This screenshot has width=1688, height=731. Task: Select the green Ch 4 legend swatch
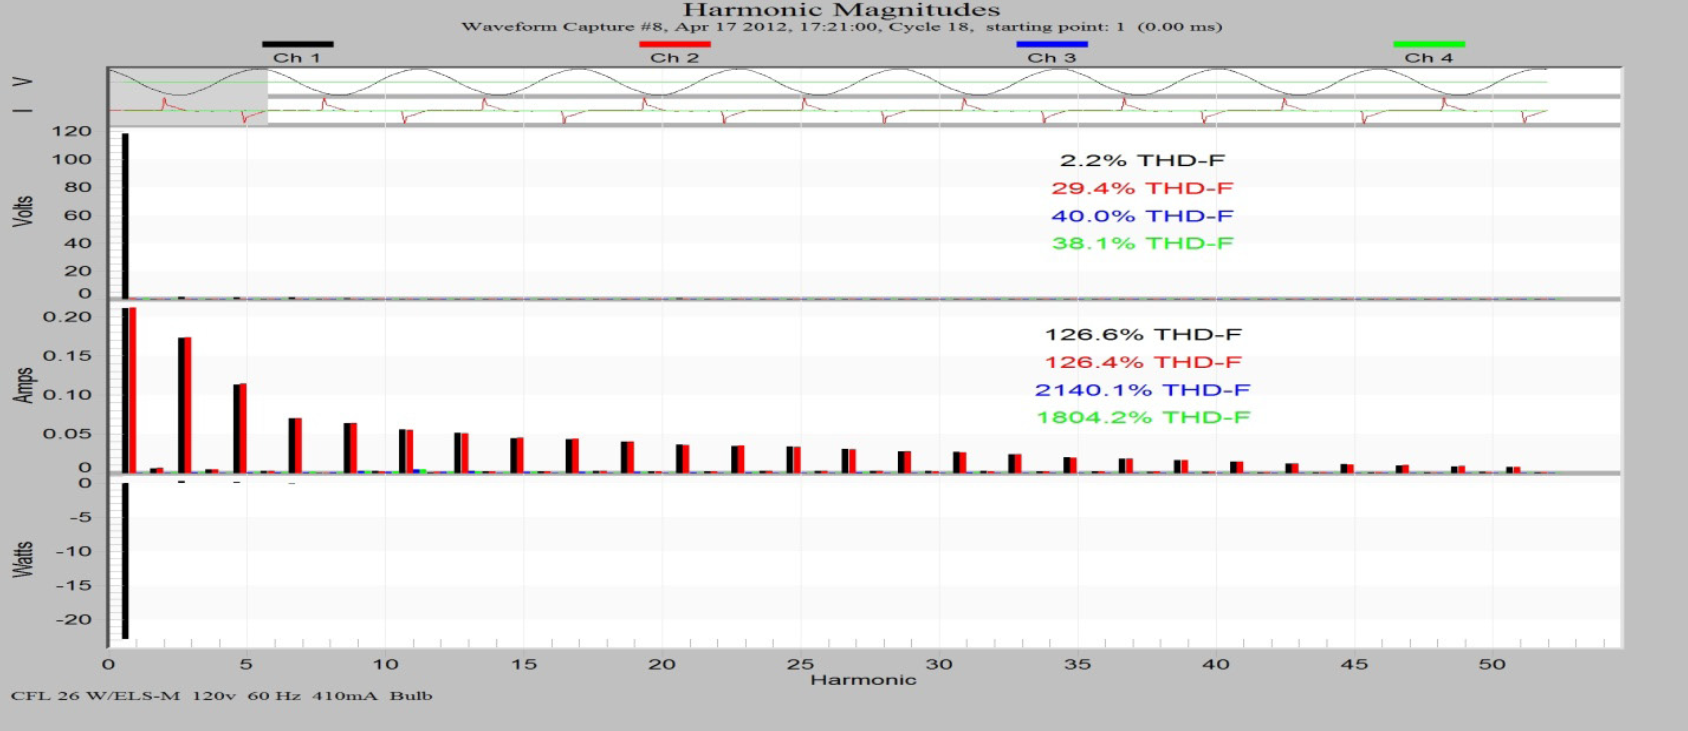coord(1429,44)
